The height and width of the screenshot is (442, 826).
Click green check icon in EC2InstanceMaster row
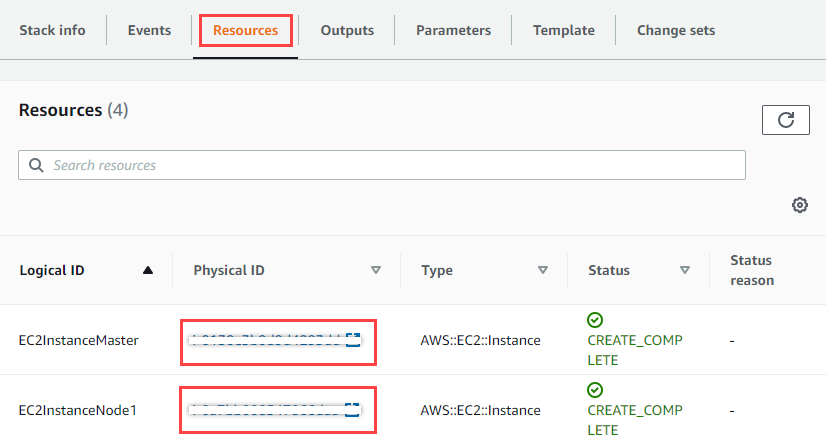click(595, 320)
